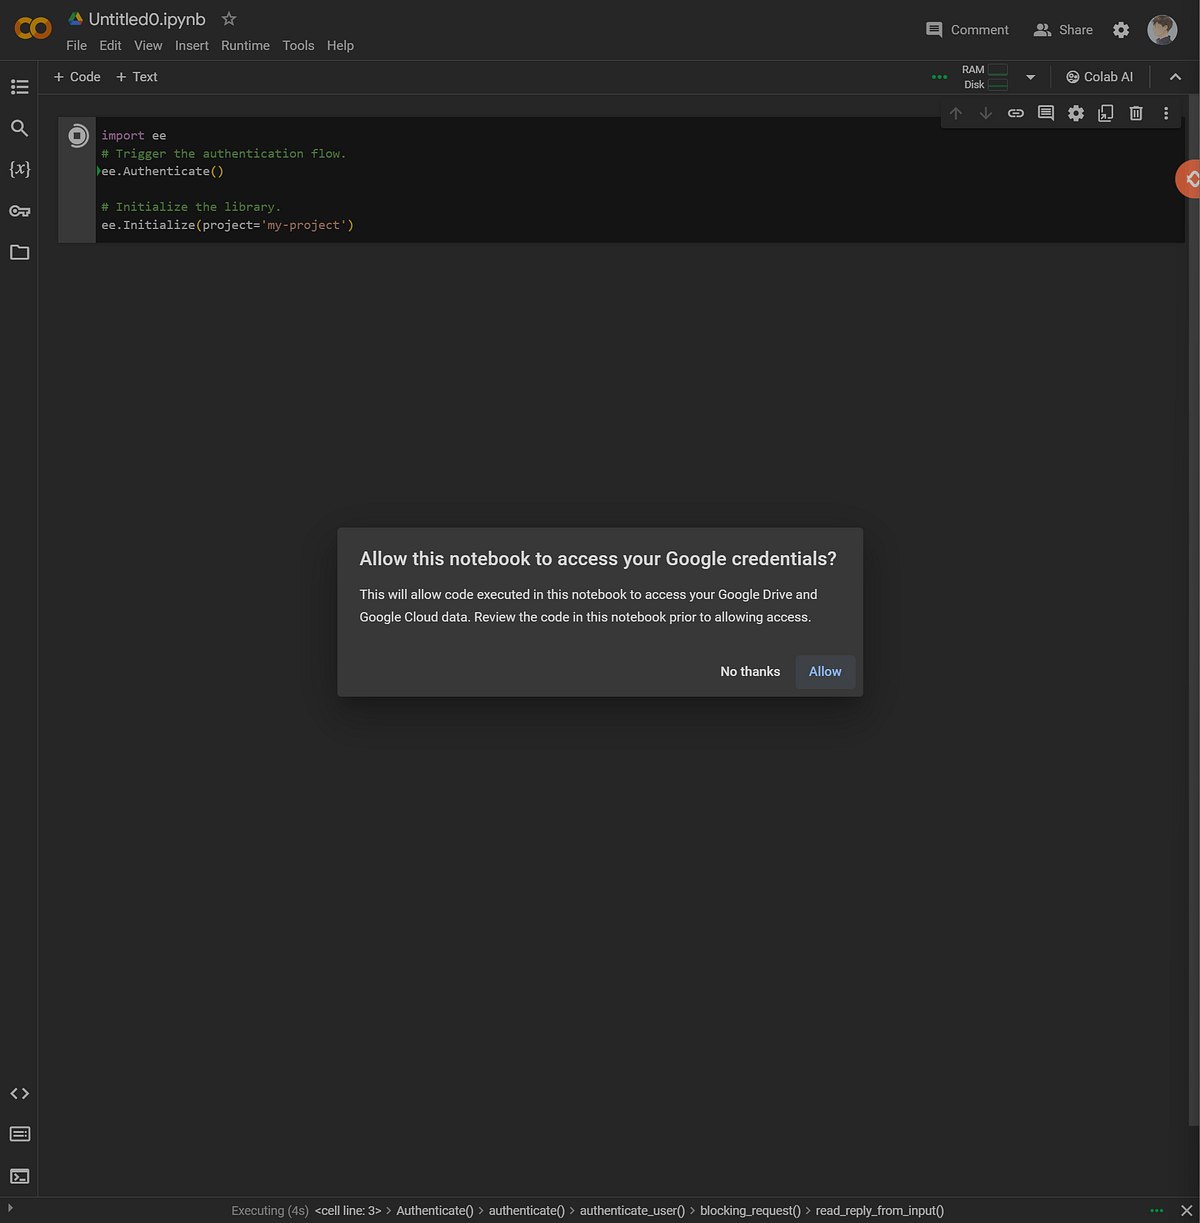1200x1223 pixels.
Task: Delete the current code cell
Action: tap(1135, 113)
